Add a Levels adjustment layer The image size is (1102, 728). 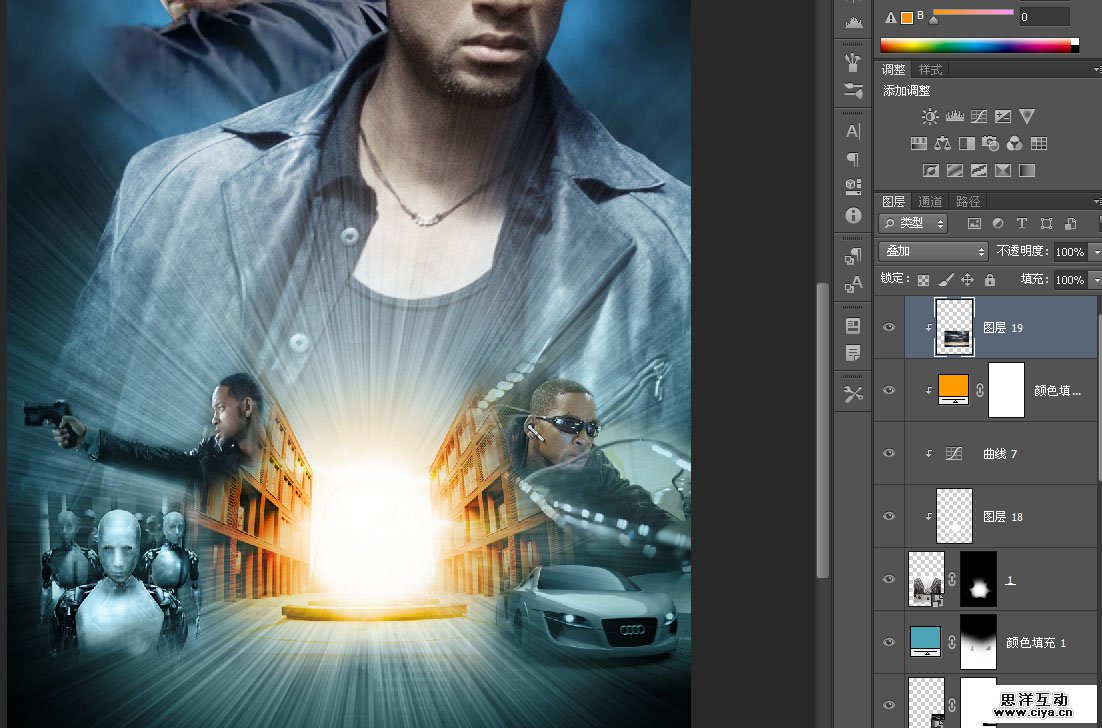tap(954, 117)
